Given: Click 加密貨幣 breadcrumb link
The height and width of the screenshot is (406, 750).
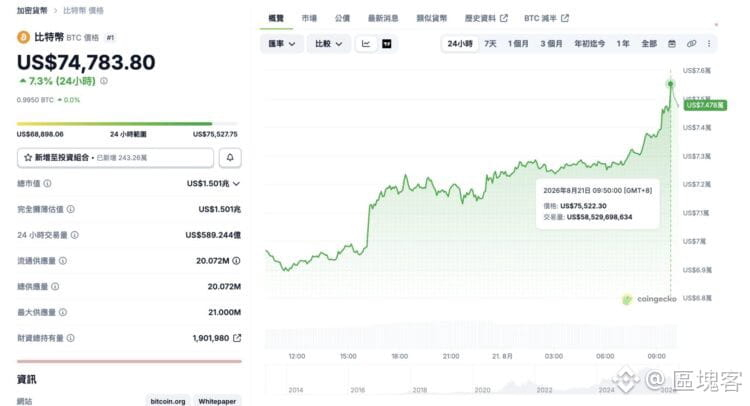Looking at the screenshot, I should (x=32, y=11).
